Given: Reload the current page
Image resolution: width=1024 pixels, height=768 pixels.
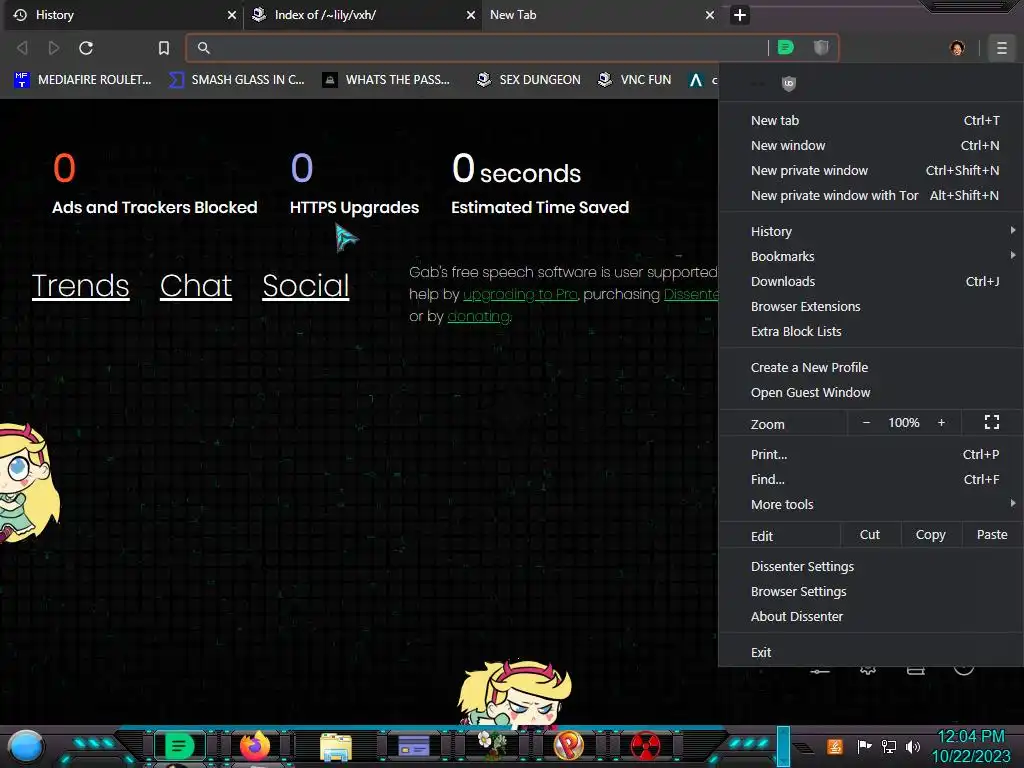Looking at the screenshot, I should click(x=86, y=48).
